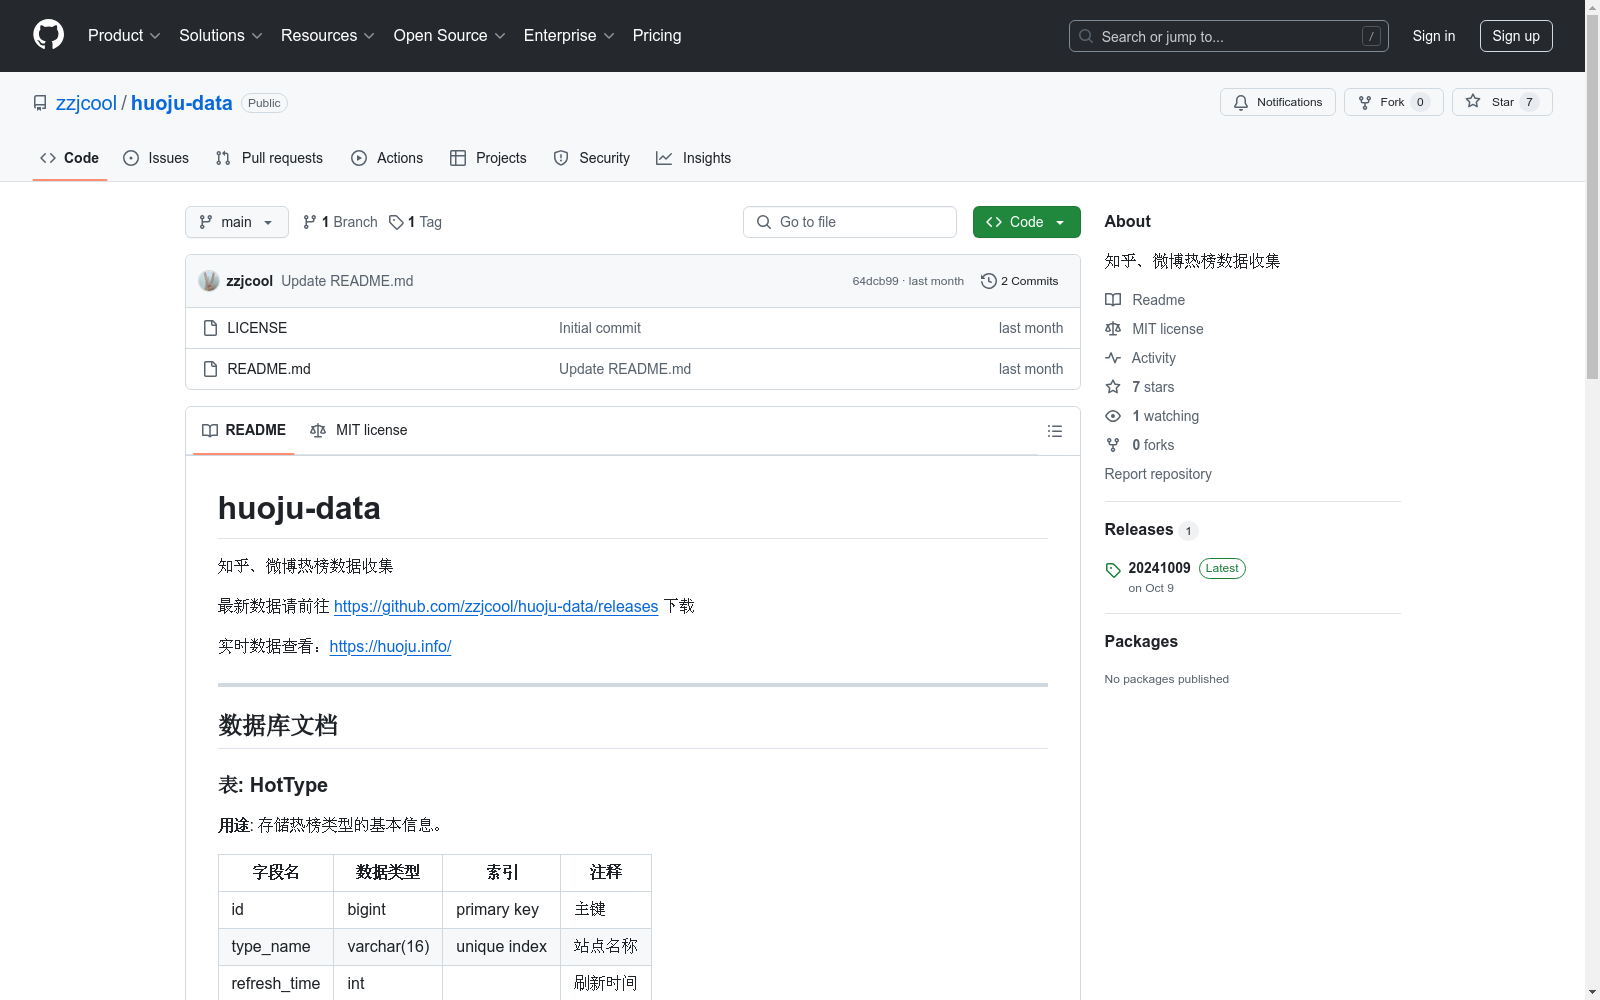Open the Open Source dropdown
1600x1000 pixels.
[x=450, y=35]
